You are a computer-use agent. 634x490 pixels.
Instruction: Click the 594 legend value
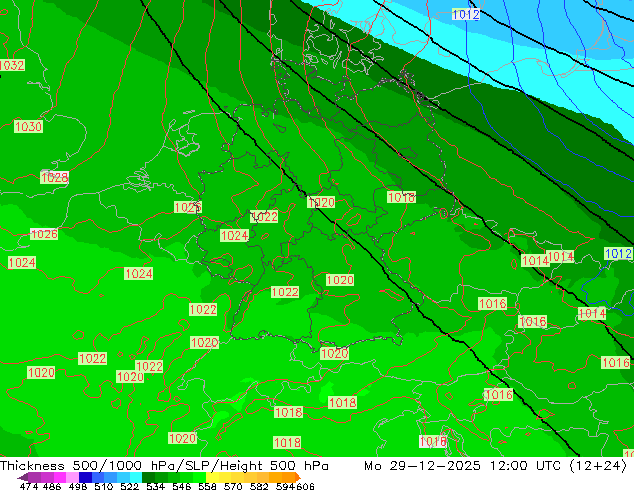coord(285,486)
